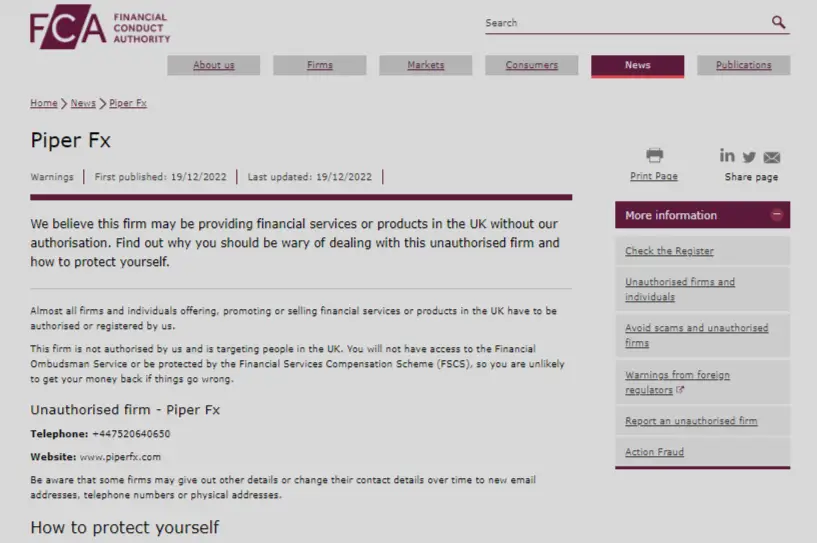Open Report an unauthorised firm link
The width and height of the screenshot is (817, 543).
coord(691,421)
